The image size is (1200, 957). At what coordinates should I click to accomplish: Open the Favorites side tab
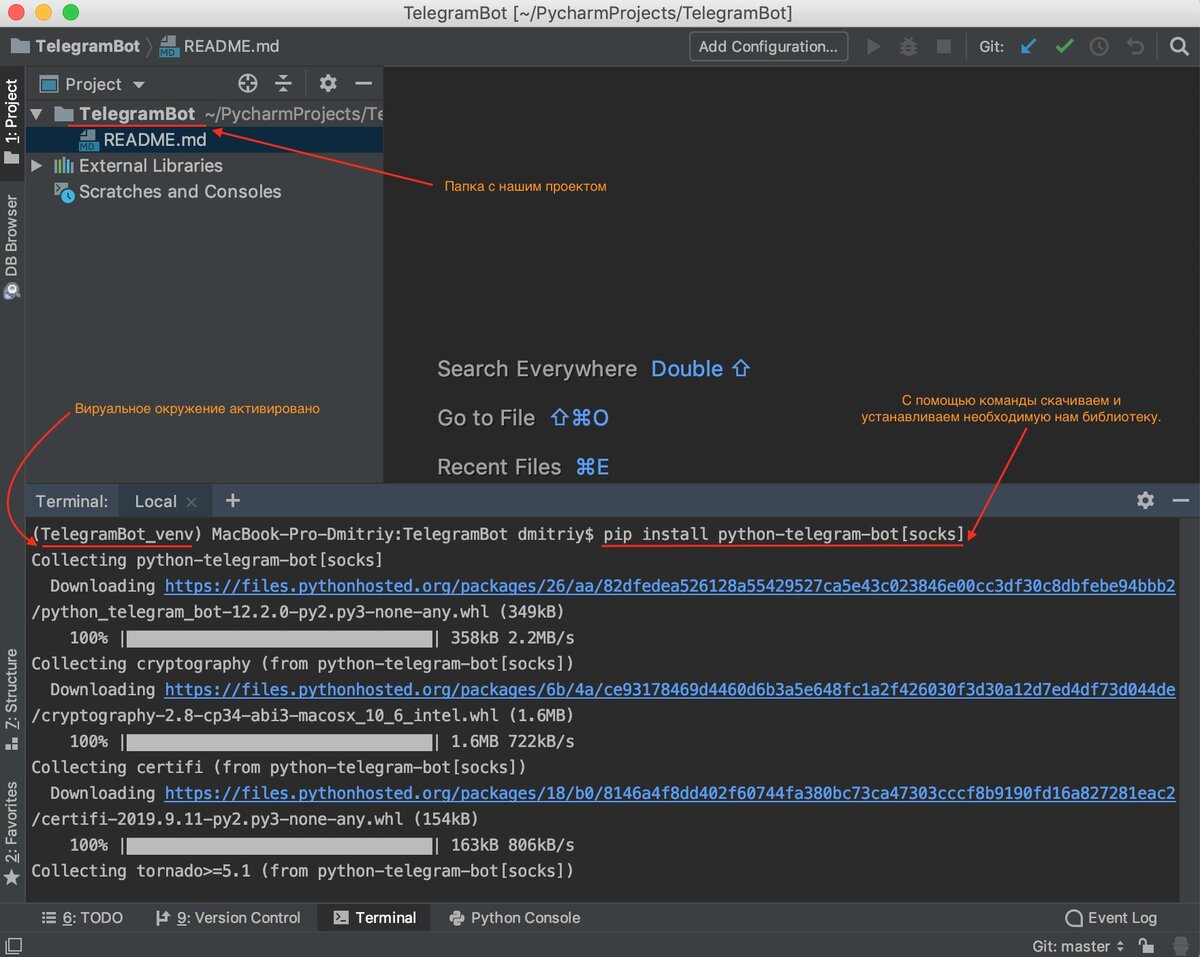11,832
